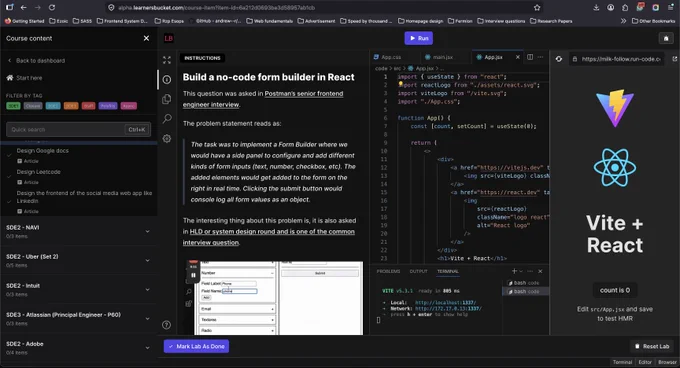Open editor more actions ellipsis

540,57
